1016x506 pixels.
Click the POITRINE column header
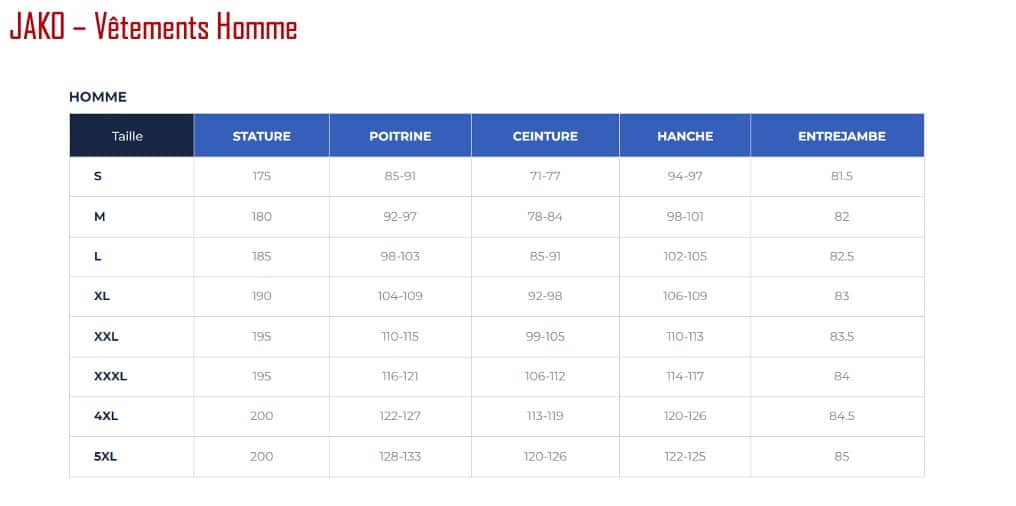tap(400, 136)
